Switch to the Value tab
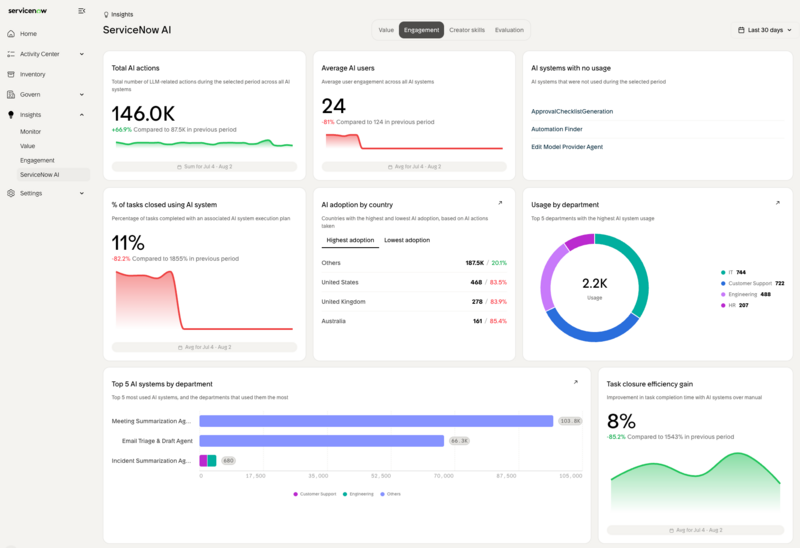 386,30
